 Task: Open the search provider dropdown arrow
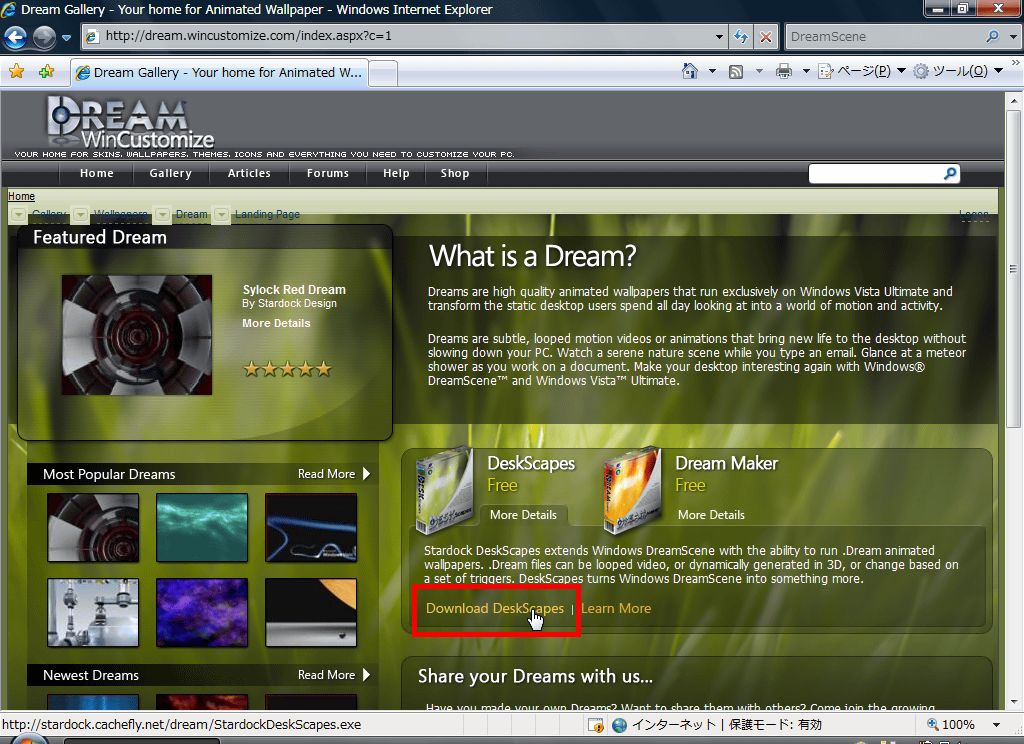pyautogui.click(x=1013, y=37)
